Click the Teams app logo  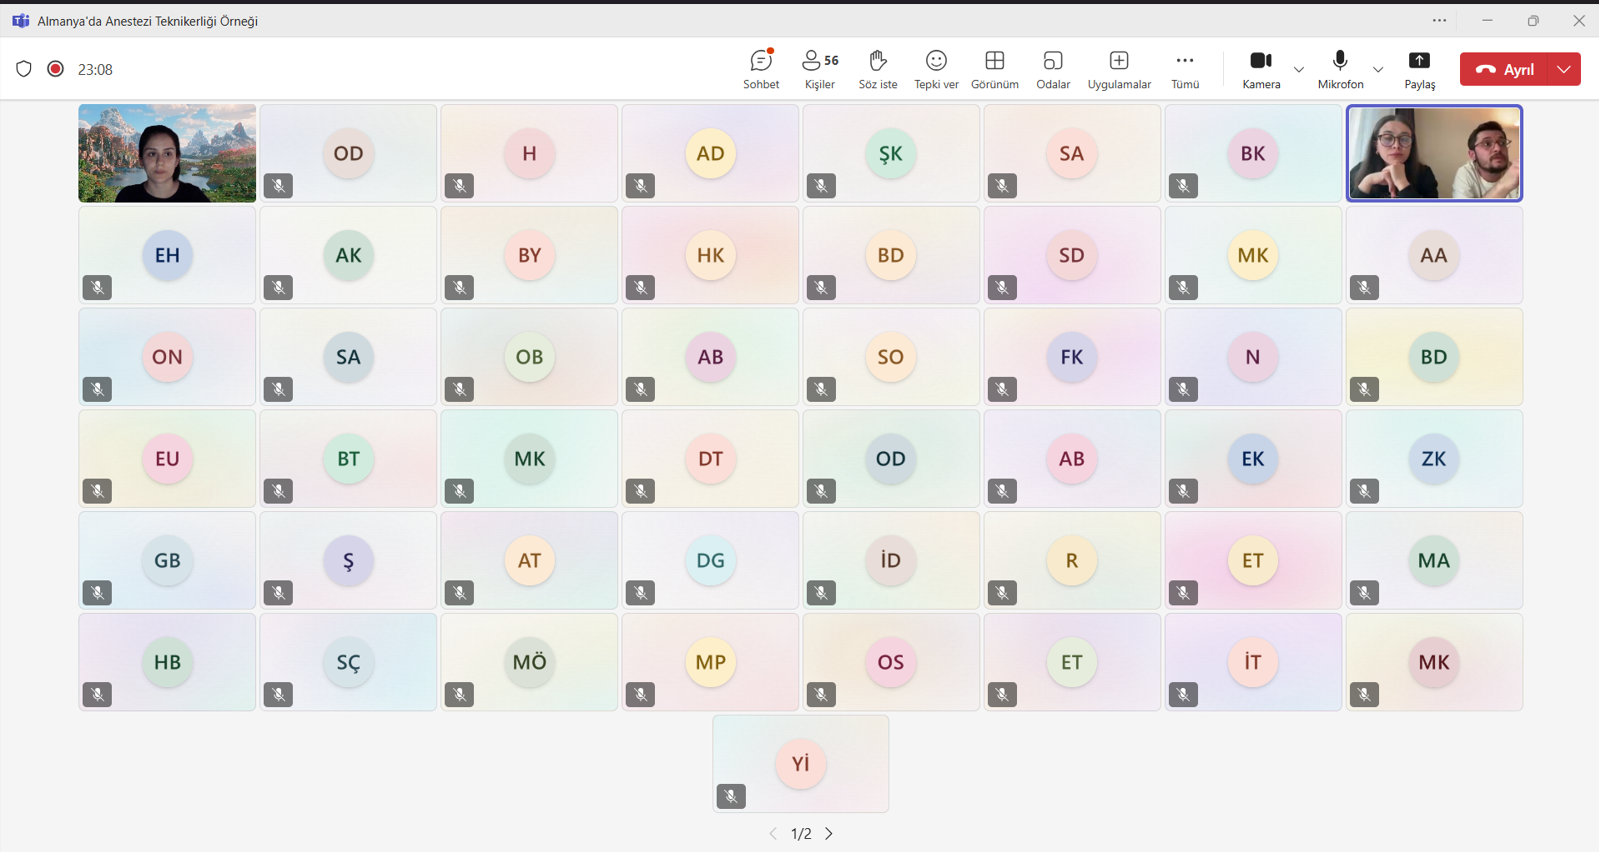pyautogui.click(x=20, y=20)
